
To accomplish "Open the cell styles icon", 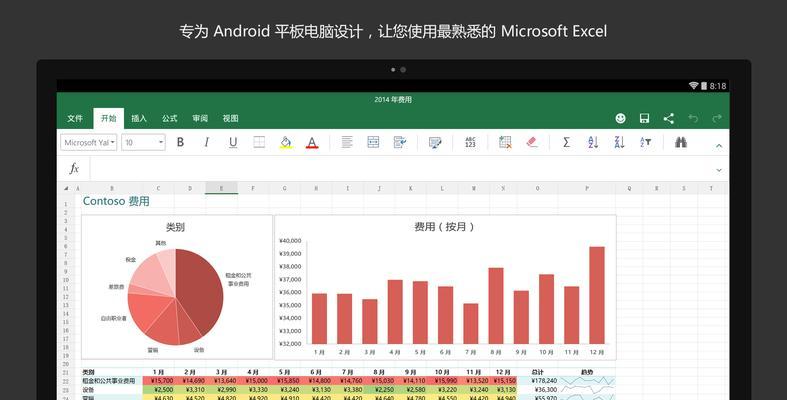I will coord(435,143).
